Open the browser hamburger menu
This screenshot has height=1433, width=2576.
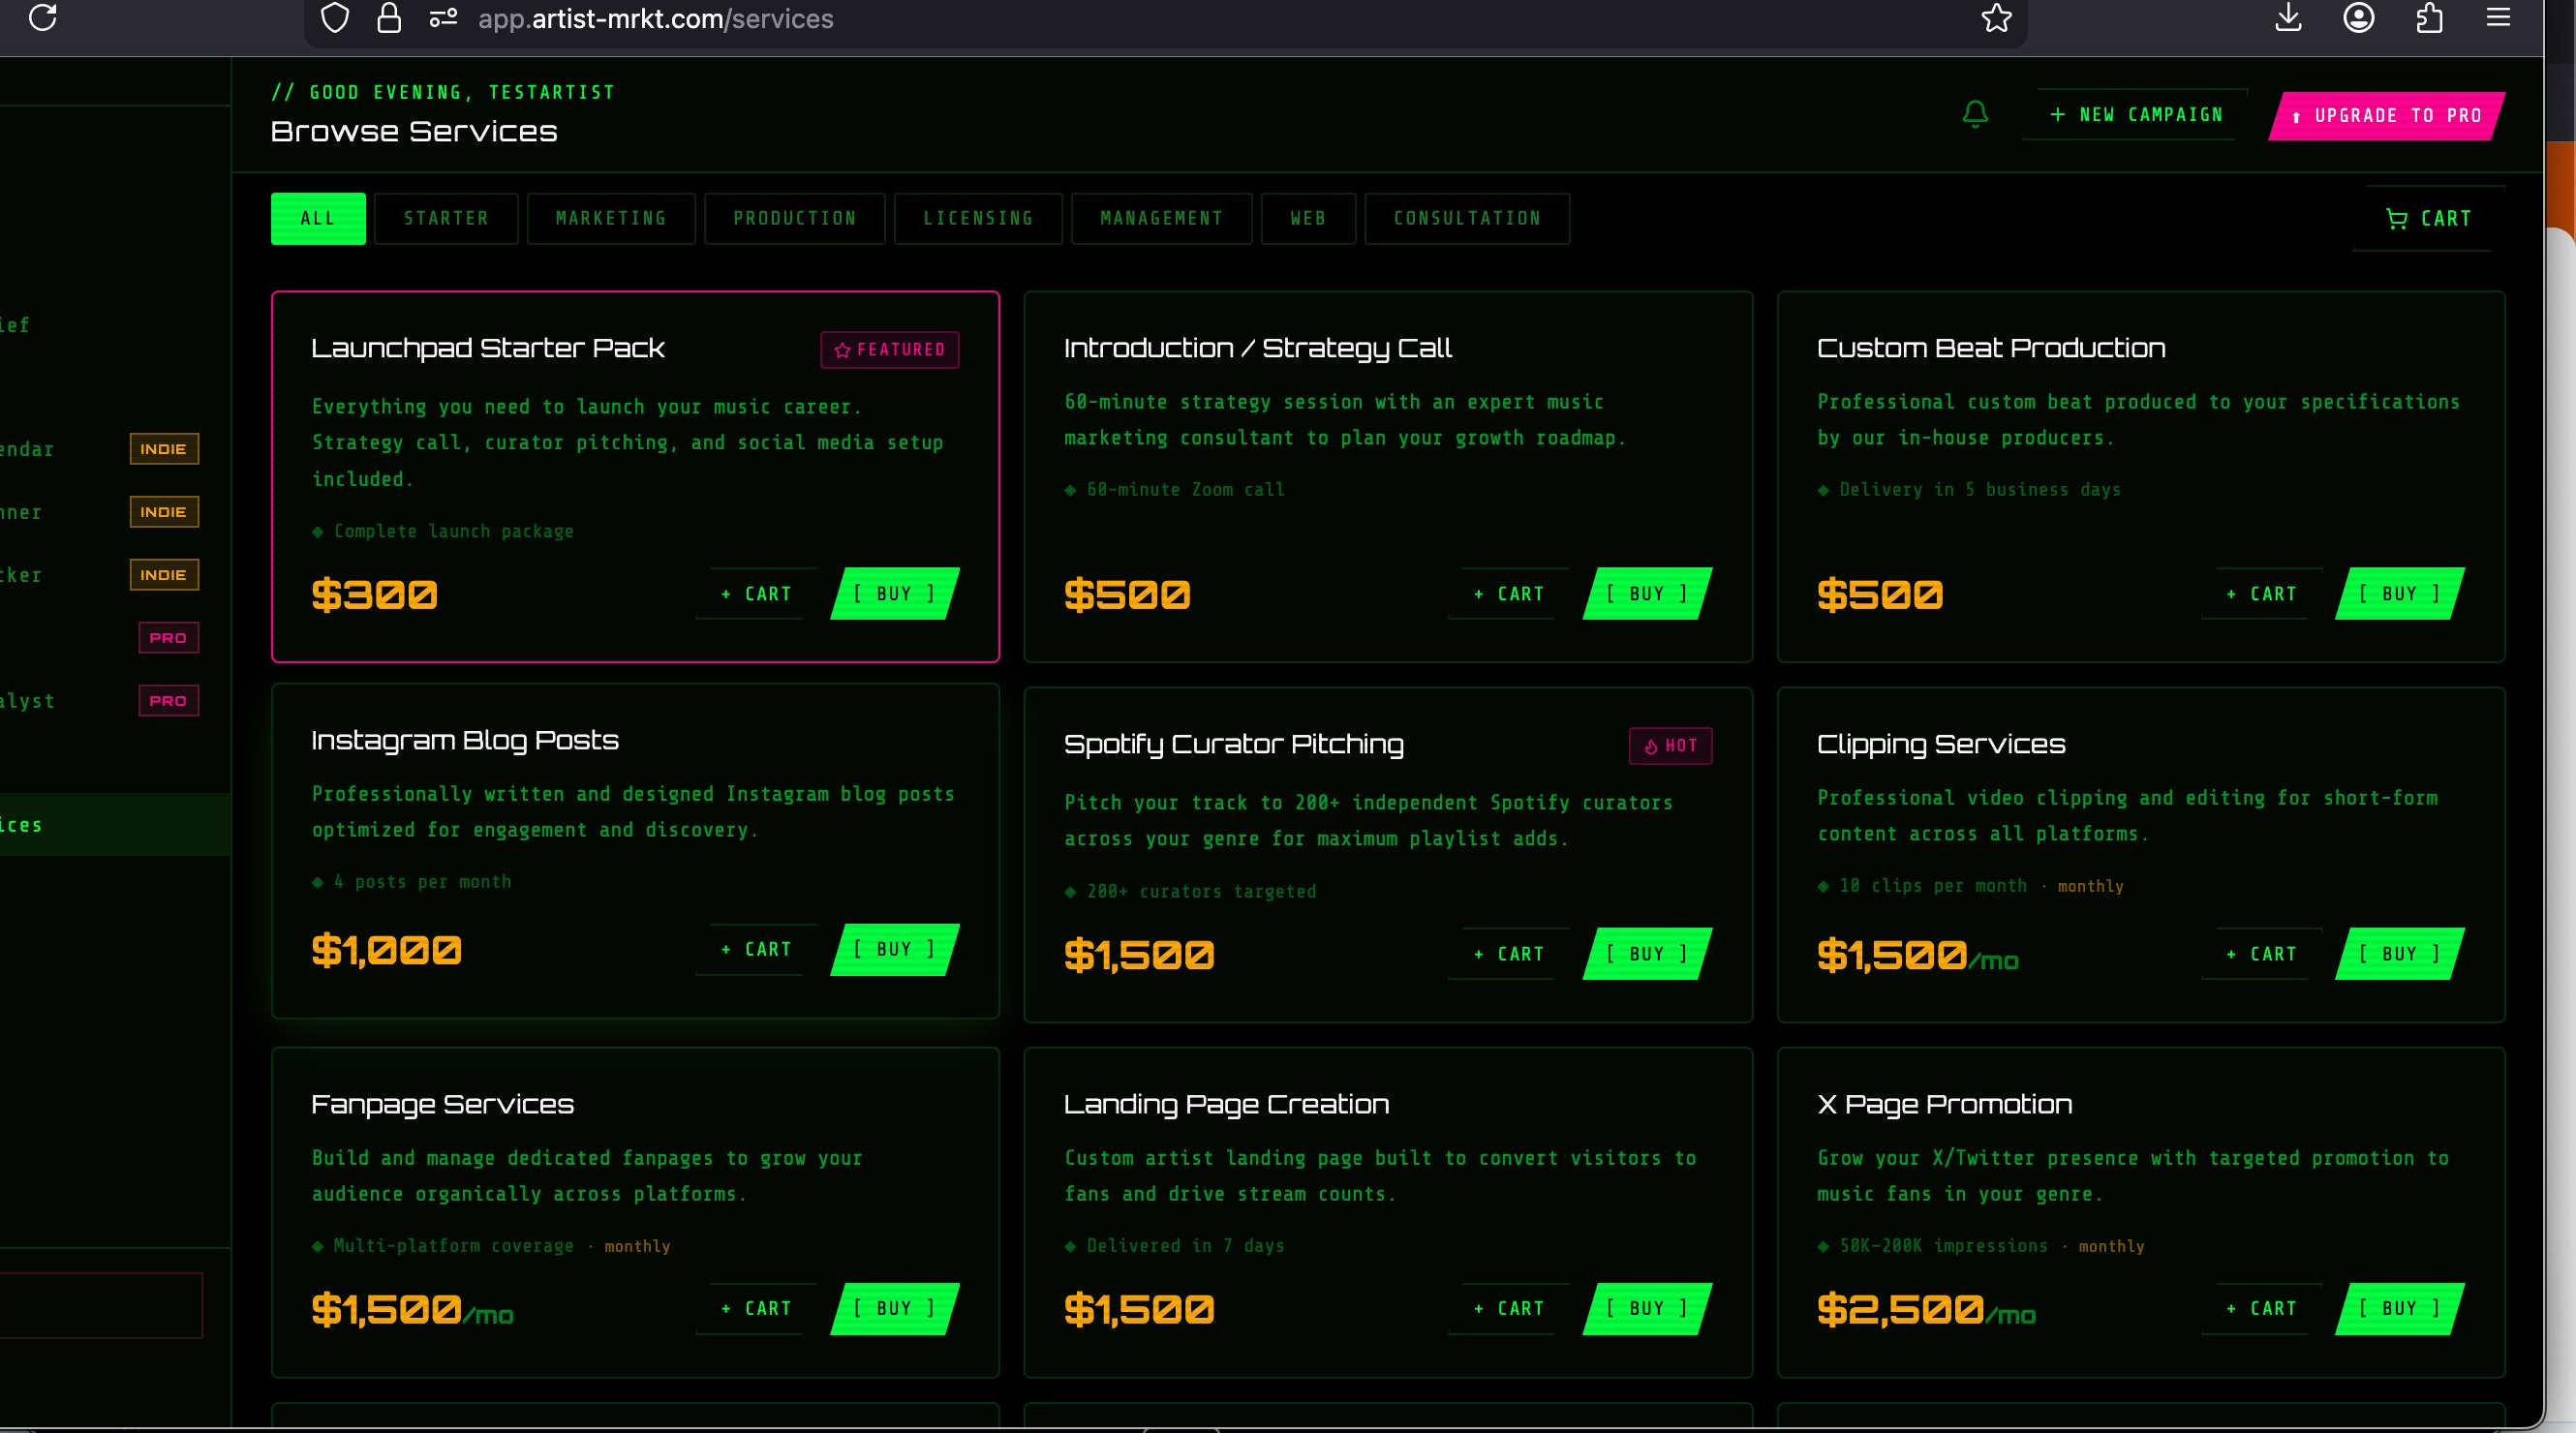click(2498, 18)
